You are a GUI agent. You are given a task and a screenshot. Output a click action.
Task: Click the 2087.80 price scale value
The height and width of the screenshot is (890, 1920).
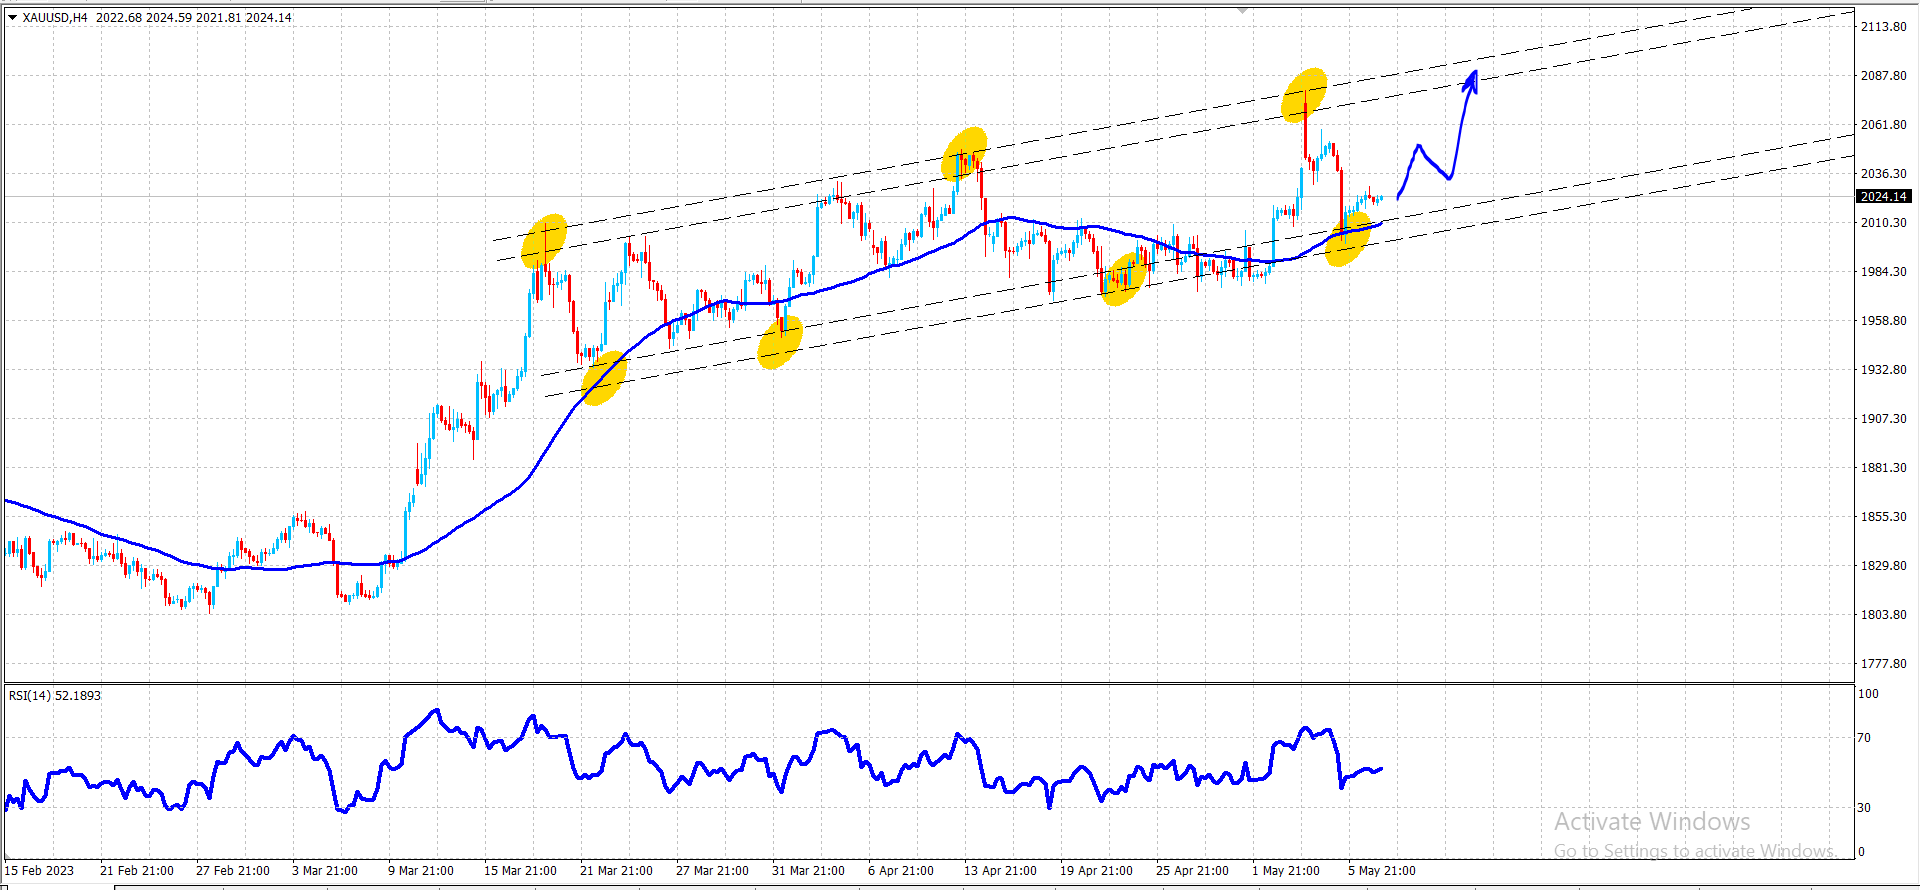(x=1884, y=76)
